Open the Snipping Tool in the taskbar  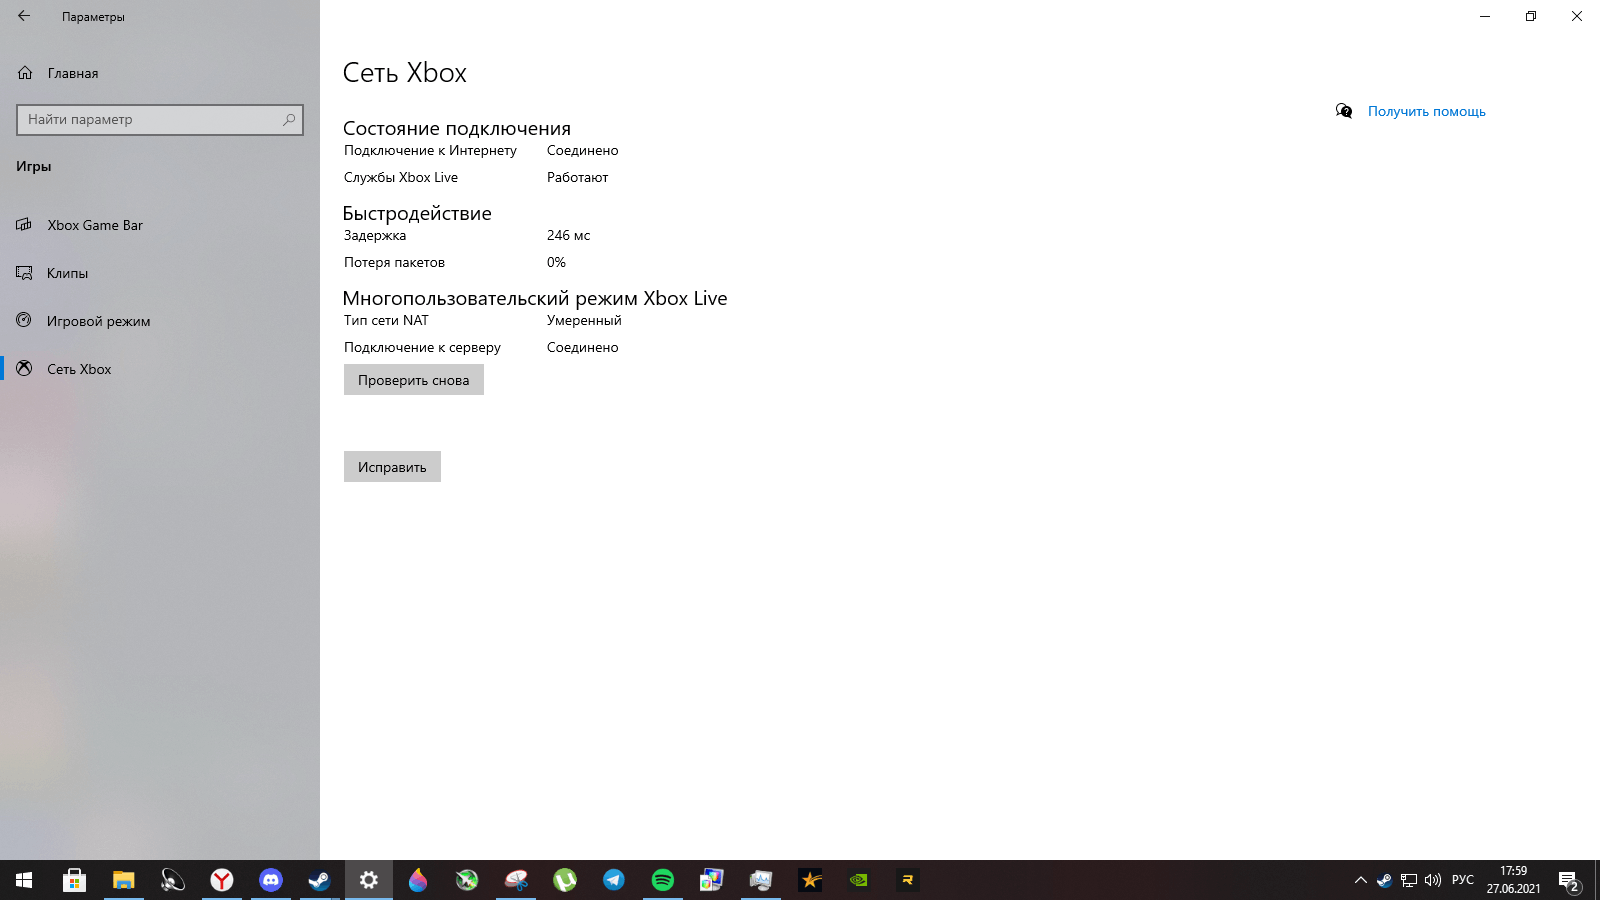pyautogui.click(x=516, y=880)
